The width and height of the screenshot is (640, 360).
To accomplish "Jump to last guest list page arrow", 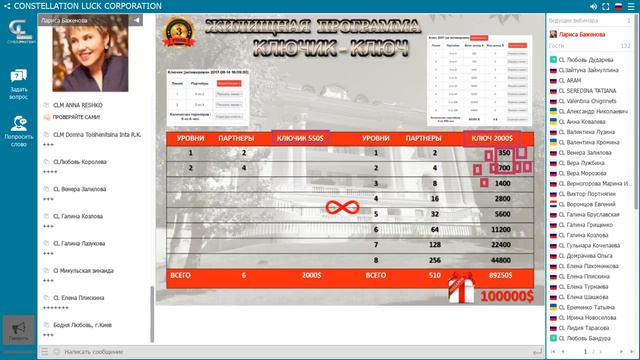I will tap(632, 351).
